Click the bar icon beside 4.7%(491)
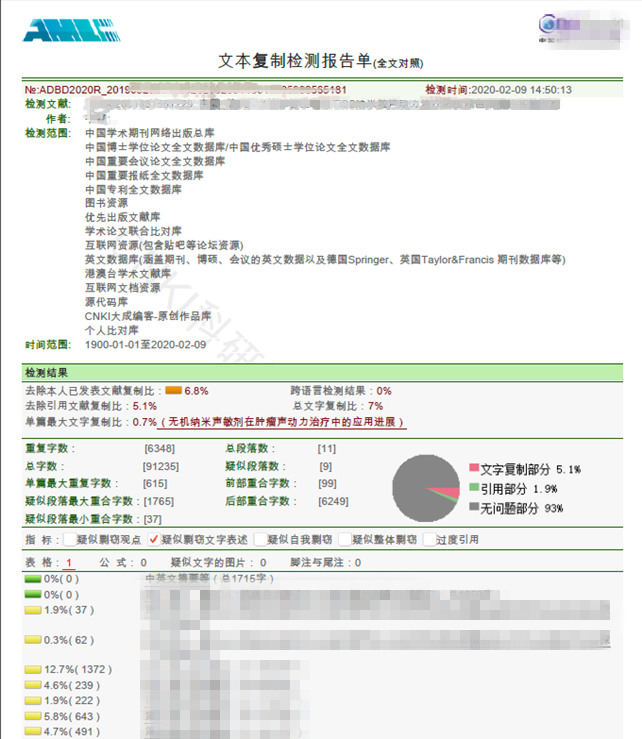 (33, 732)
